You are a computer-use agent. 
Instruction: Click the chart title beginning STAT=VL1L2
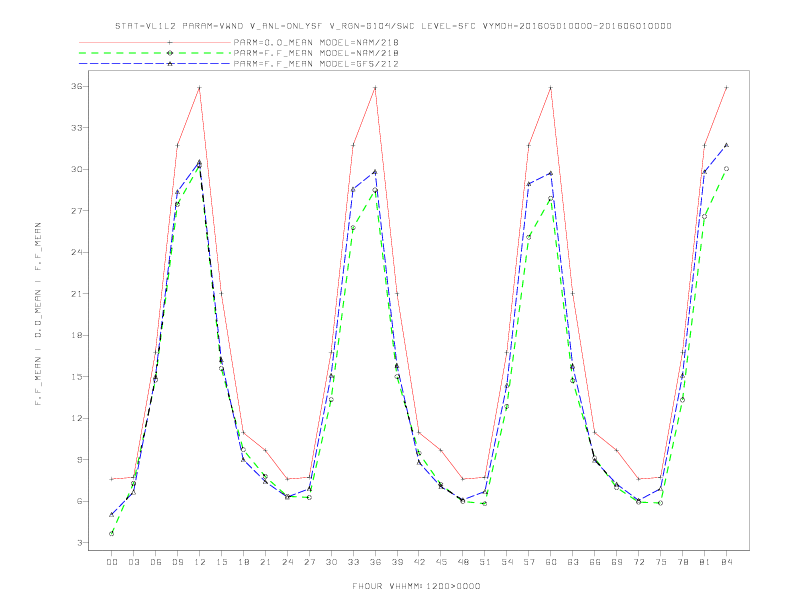[393, 26]
